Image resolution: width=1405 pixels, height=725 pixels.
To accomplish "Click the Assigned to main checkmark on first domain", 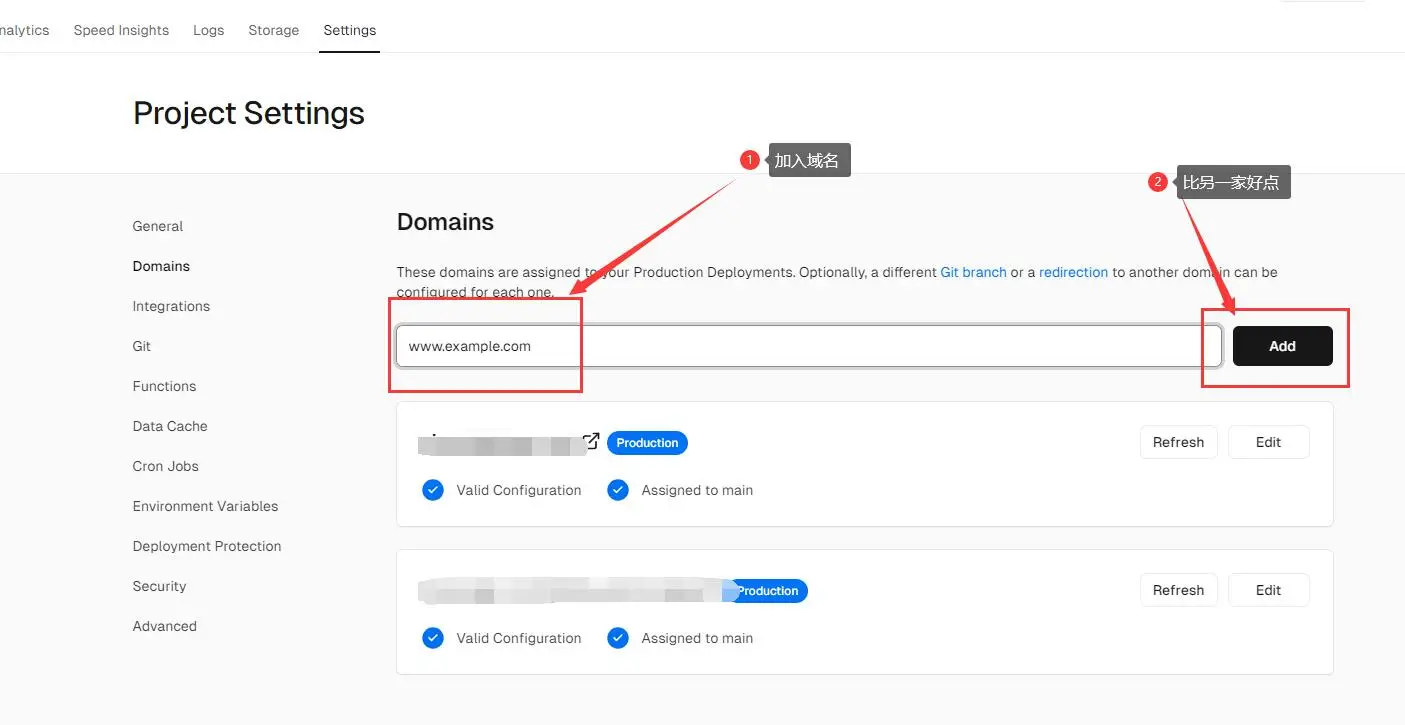I will tap(617, 490).
